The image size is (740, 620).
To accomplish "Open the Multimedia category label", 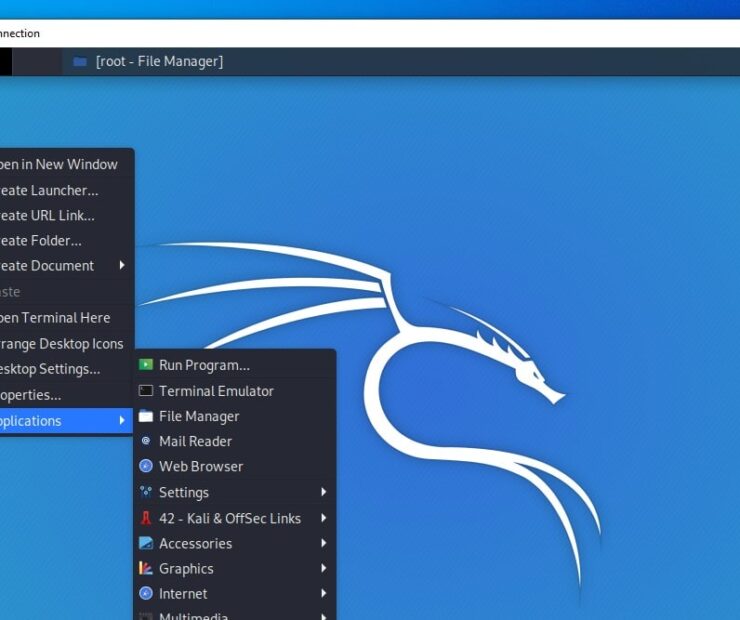I will click(x=193, y=616).
